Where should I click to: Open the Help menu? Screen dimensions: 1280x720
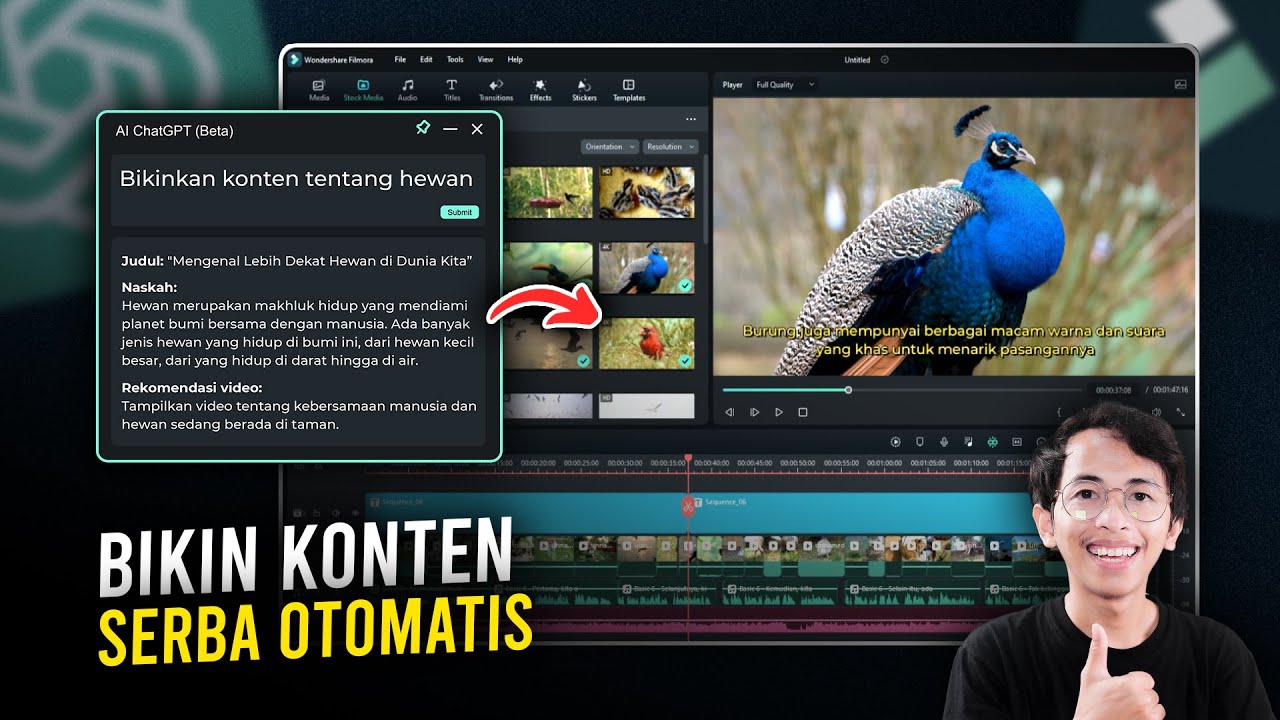click(x=515, y=60)
